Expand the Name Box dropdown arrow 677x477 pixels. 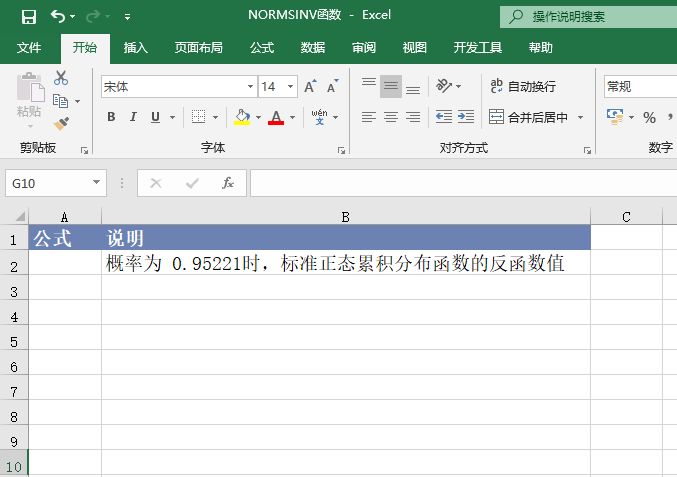coord(97,183)
